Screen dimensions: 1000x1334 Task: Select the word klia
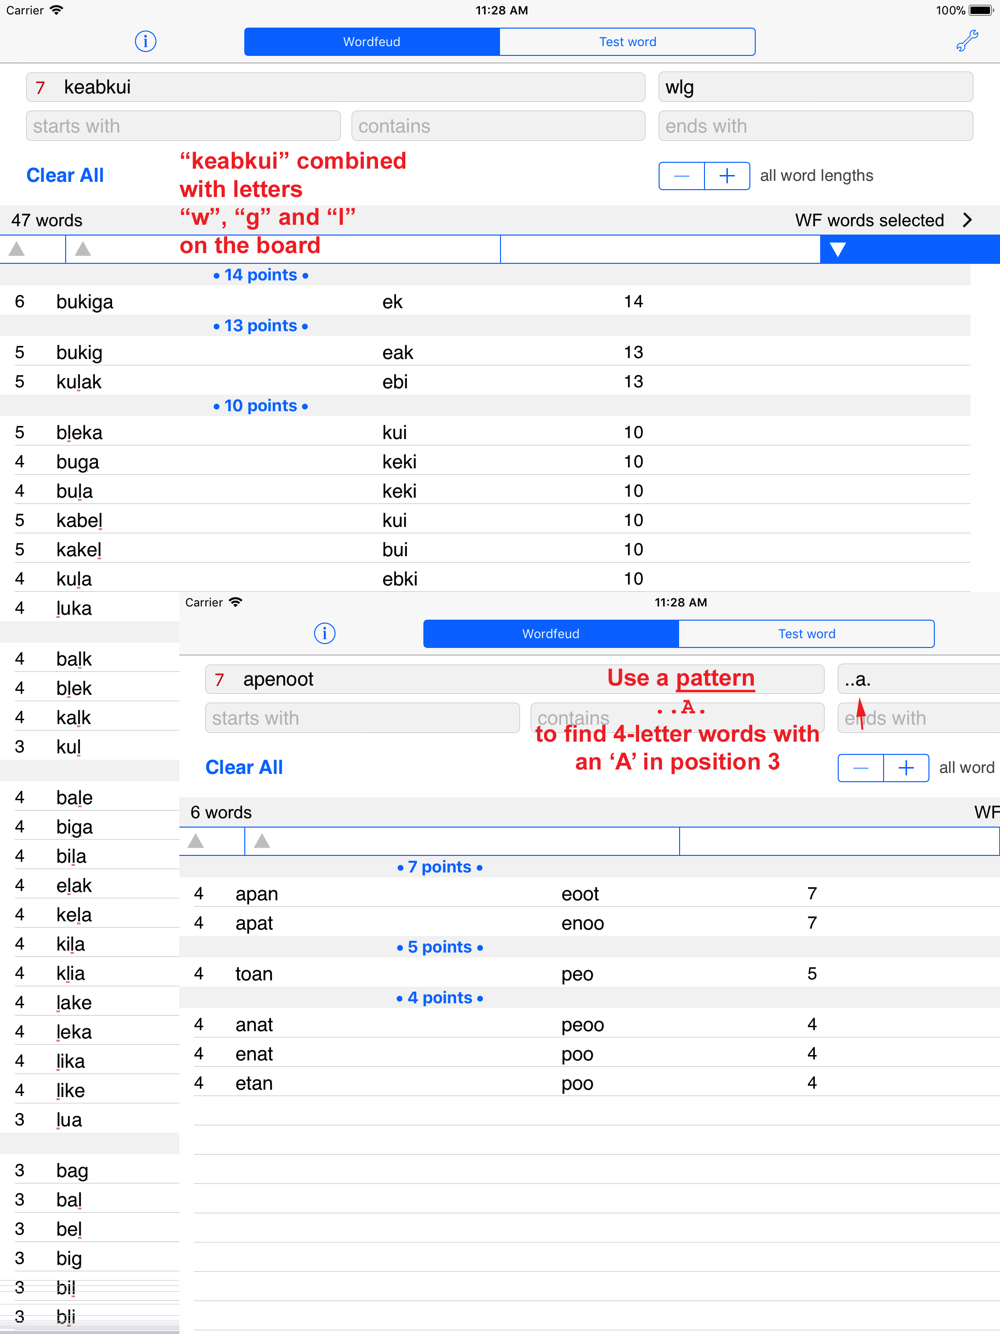point(71,973)
